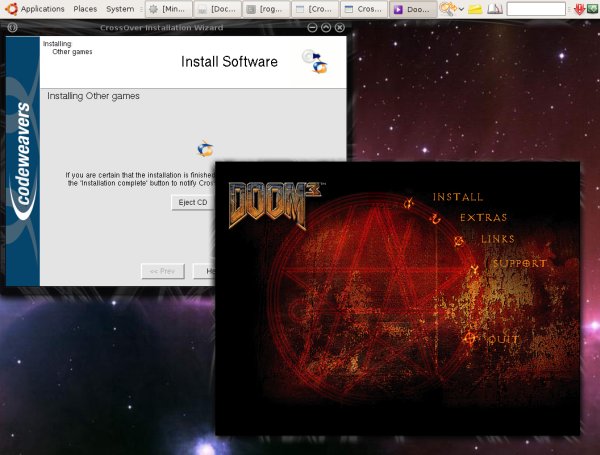This screenshot has height=455, width=600.
Task: Click the 'Installing Other games' status text
Action: click(93, 96)
